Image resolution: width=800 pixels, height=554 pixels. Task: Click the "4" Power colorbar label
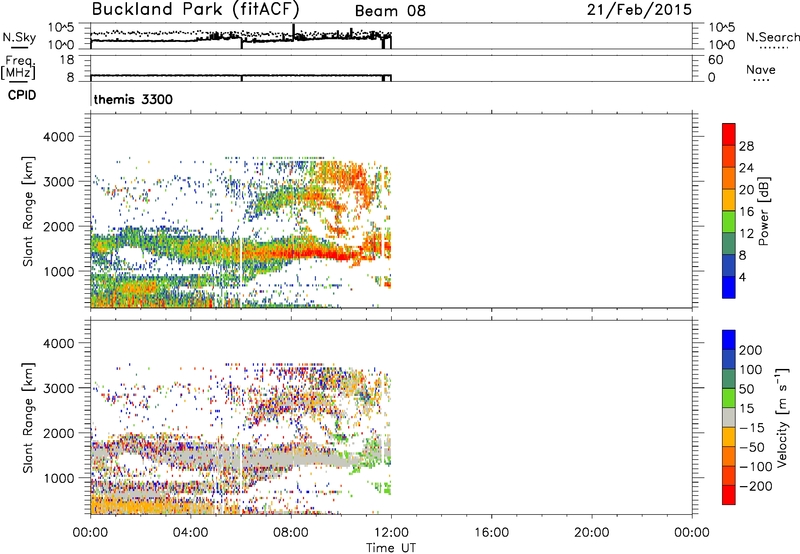coord(743,277)
